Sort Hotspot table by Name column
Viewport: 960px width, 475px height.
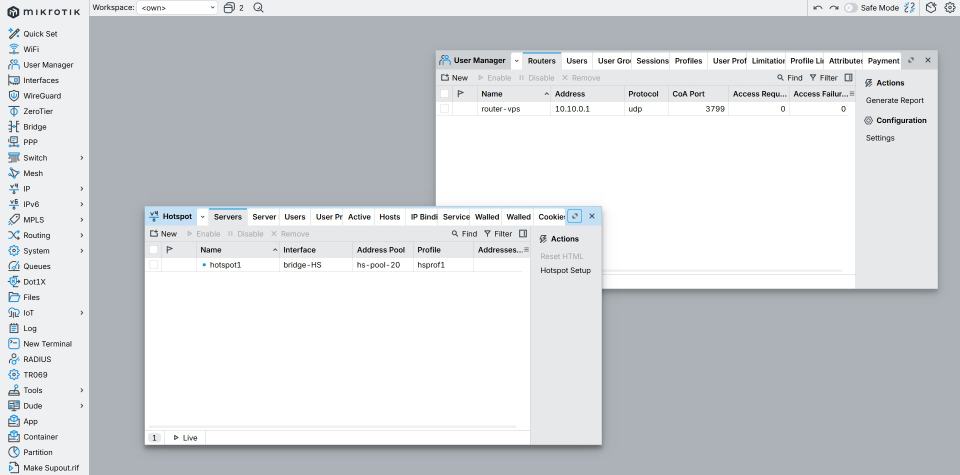click(239, 250)
